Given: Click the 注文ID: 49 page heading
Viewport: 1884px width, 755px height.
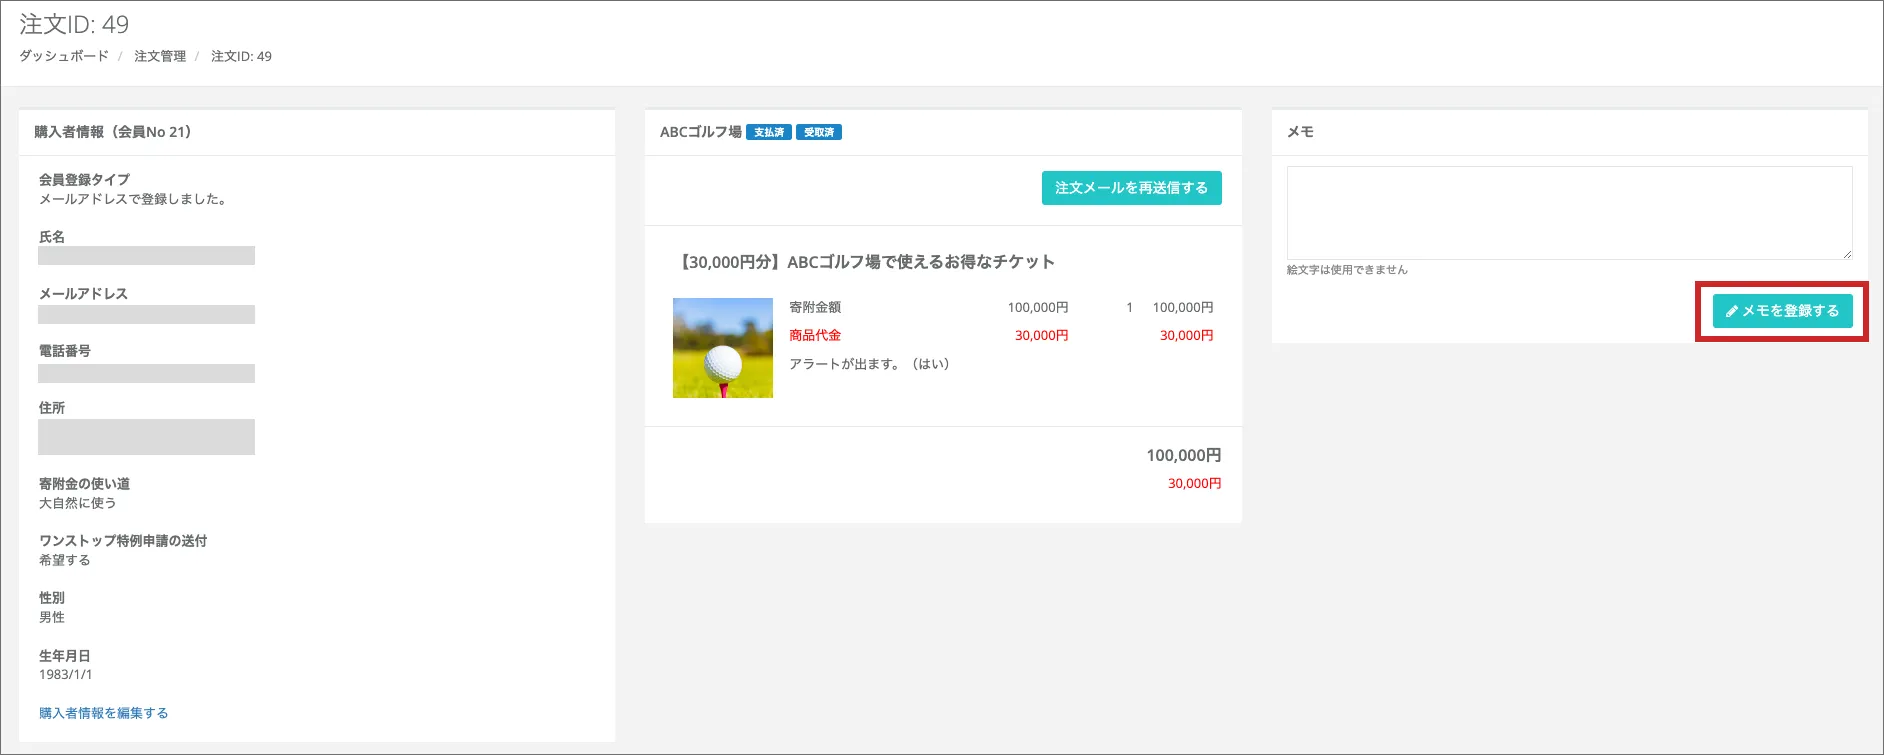Looking at the screenshot, I should 74,24.
